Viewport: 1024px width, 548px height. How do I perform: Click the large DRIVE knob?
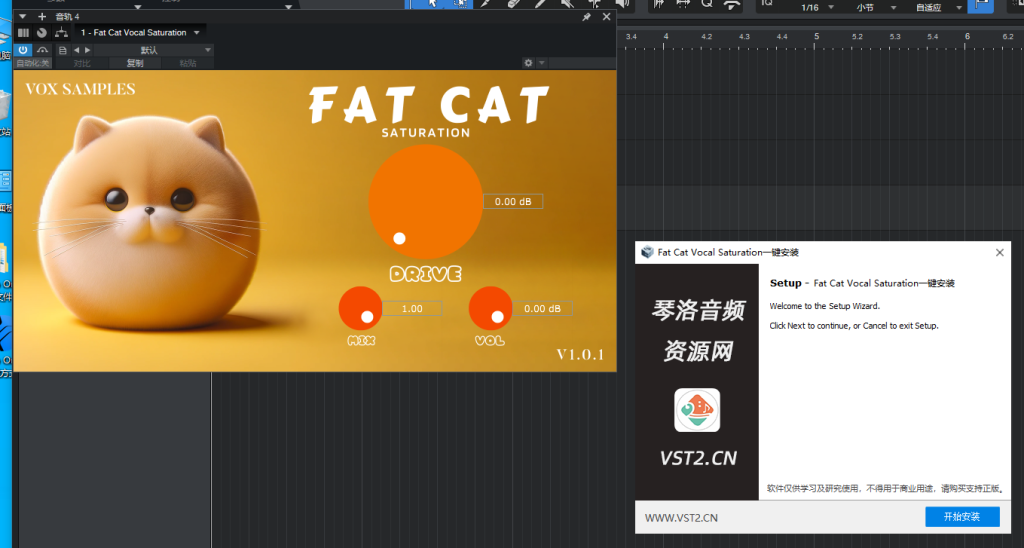[425, 201]
